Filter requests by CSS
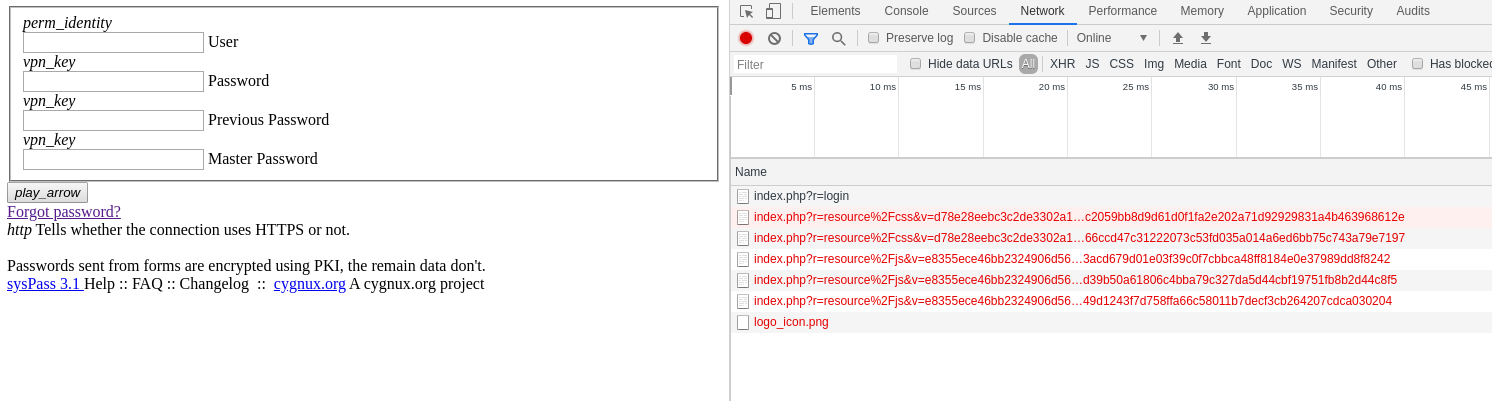Screen dimensions: 1492x401 pyautogui.click(x=1121, y=64)
